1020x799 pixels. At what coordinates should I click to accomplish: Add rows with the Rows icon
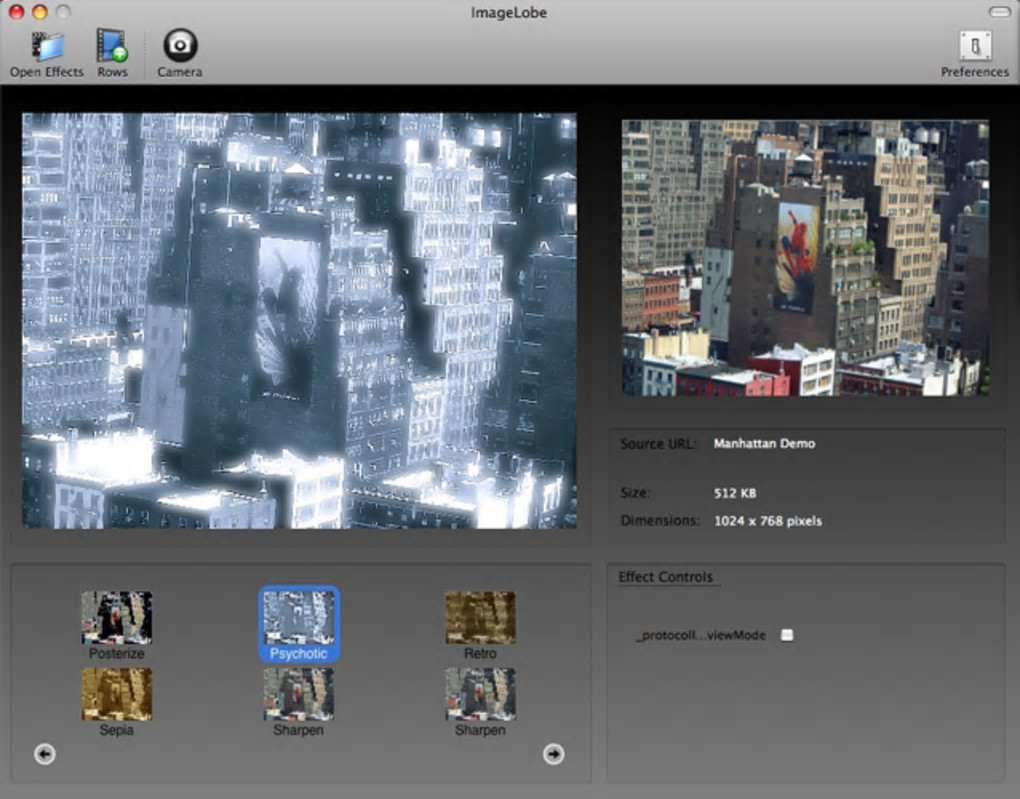[112, 46]
